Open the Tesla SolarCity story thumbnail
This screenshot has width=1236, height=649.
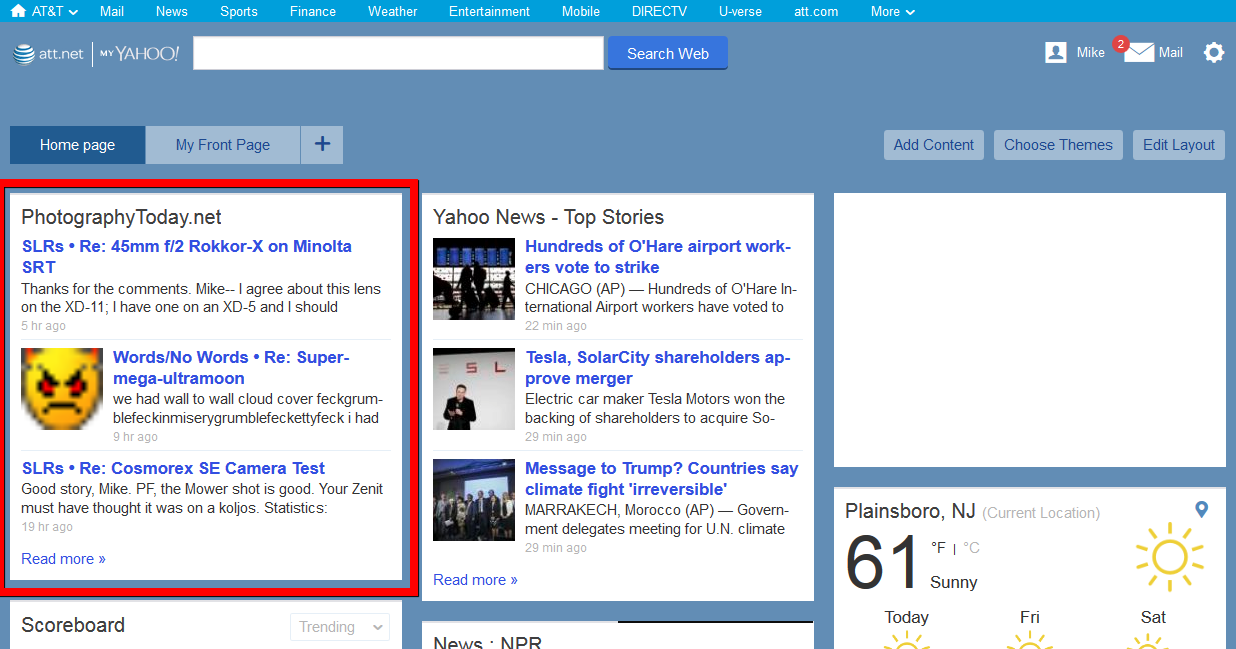[474, 389]
